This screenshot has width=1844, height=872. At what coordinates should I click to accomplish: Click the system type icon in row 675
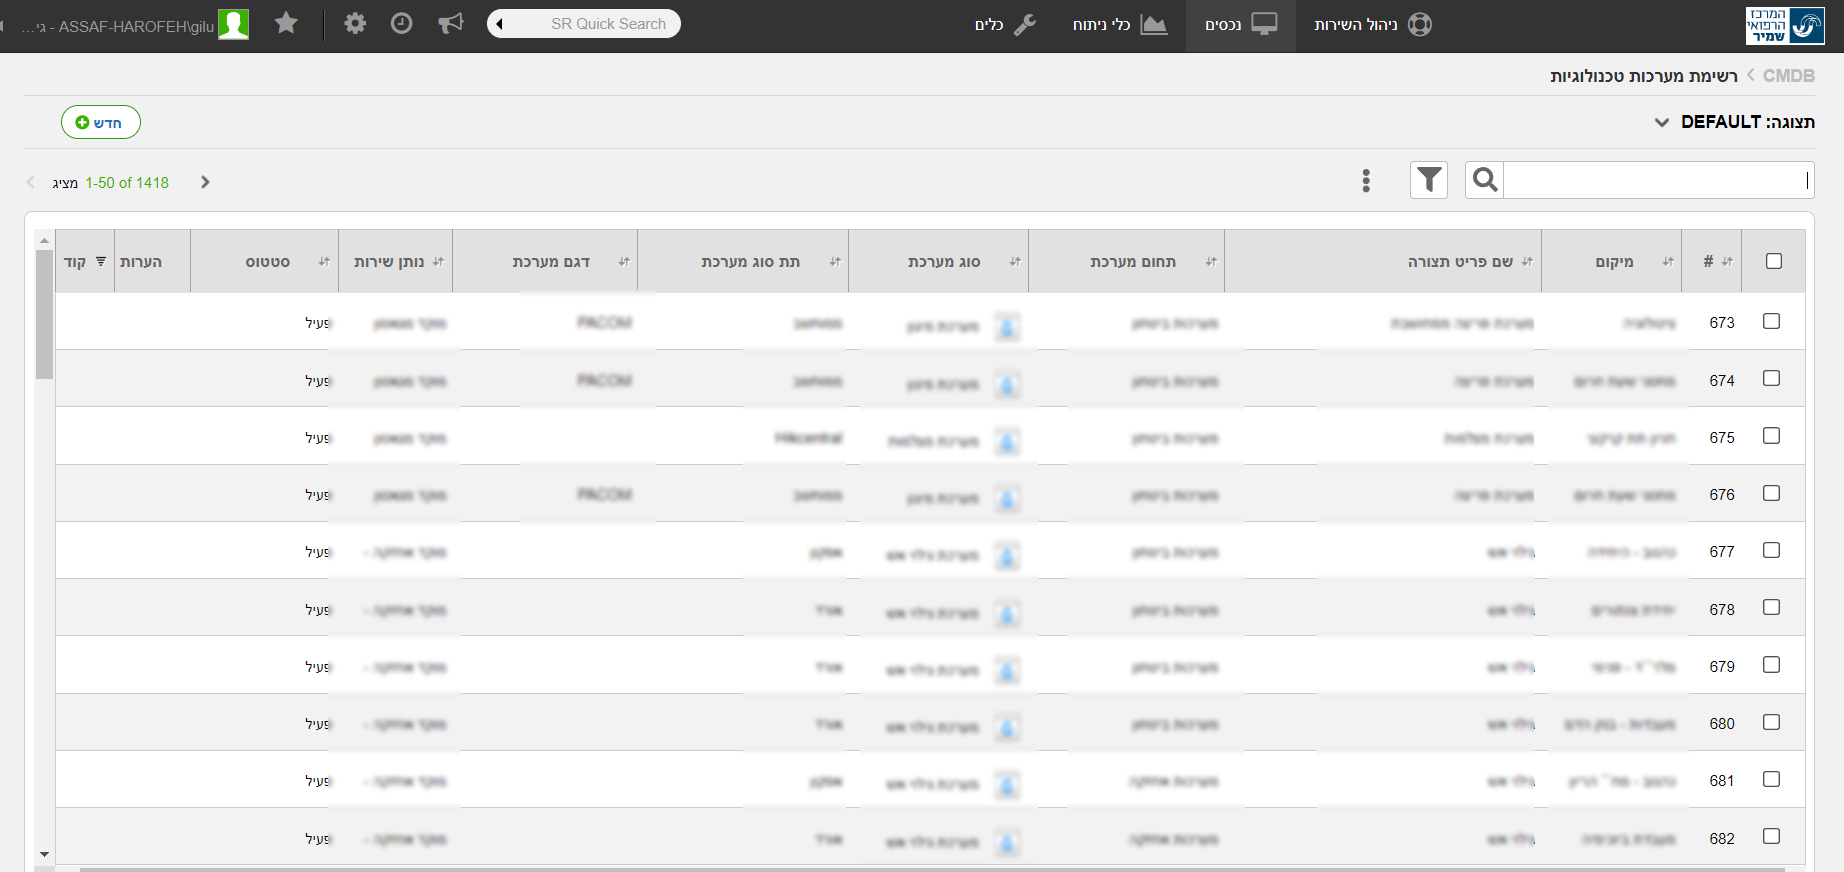click(1007, 441)
